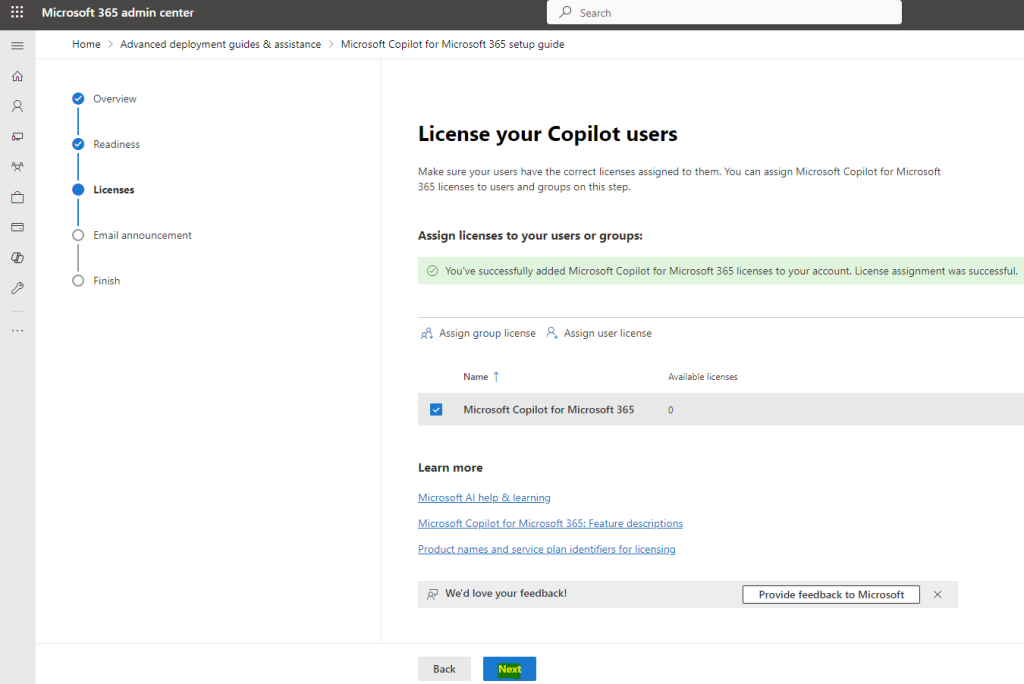1024x684 pixels.
Task: Open Devices icon in sidebar
Action: click(18, 137)
